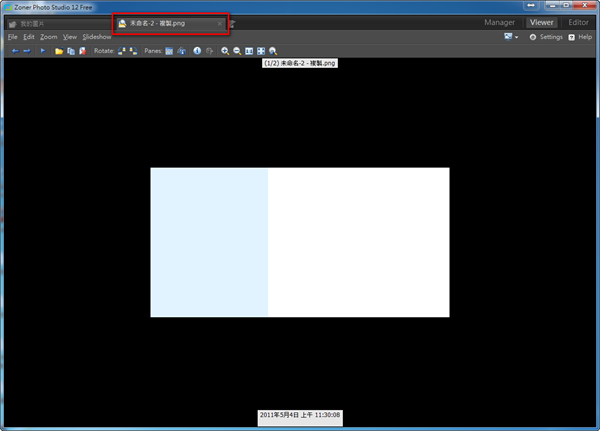Open the Slideshow menu
The image size is (600, 431).
coord(97,37)
